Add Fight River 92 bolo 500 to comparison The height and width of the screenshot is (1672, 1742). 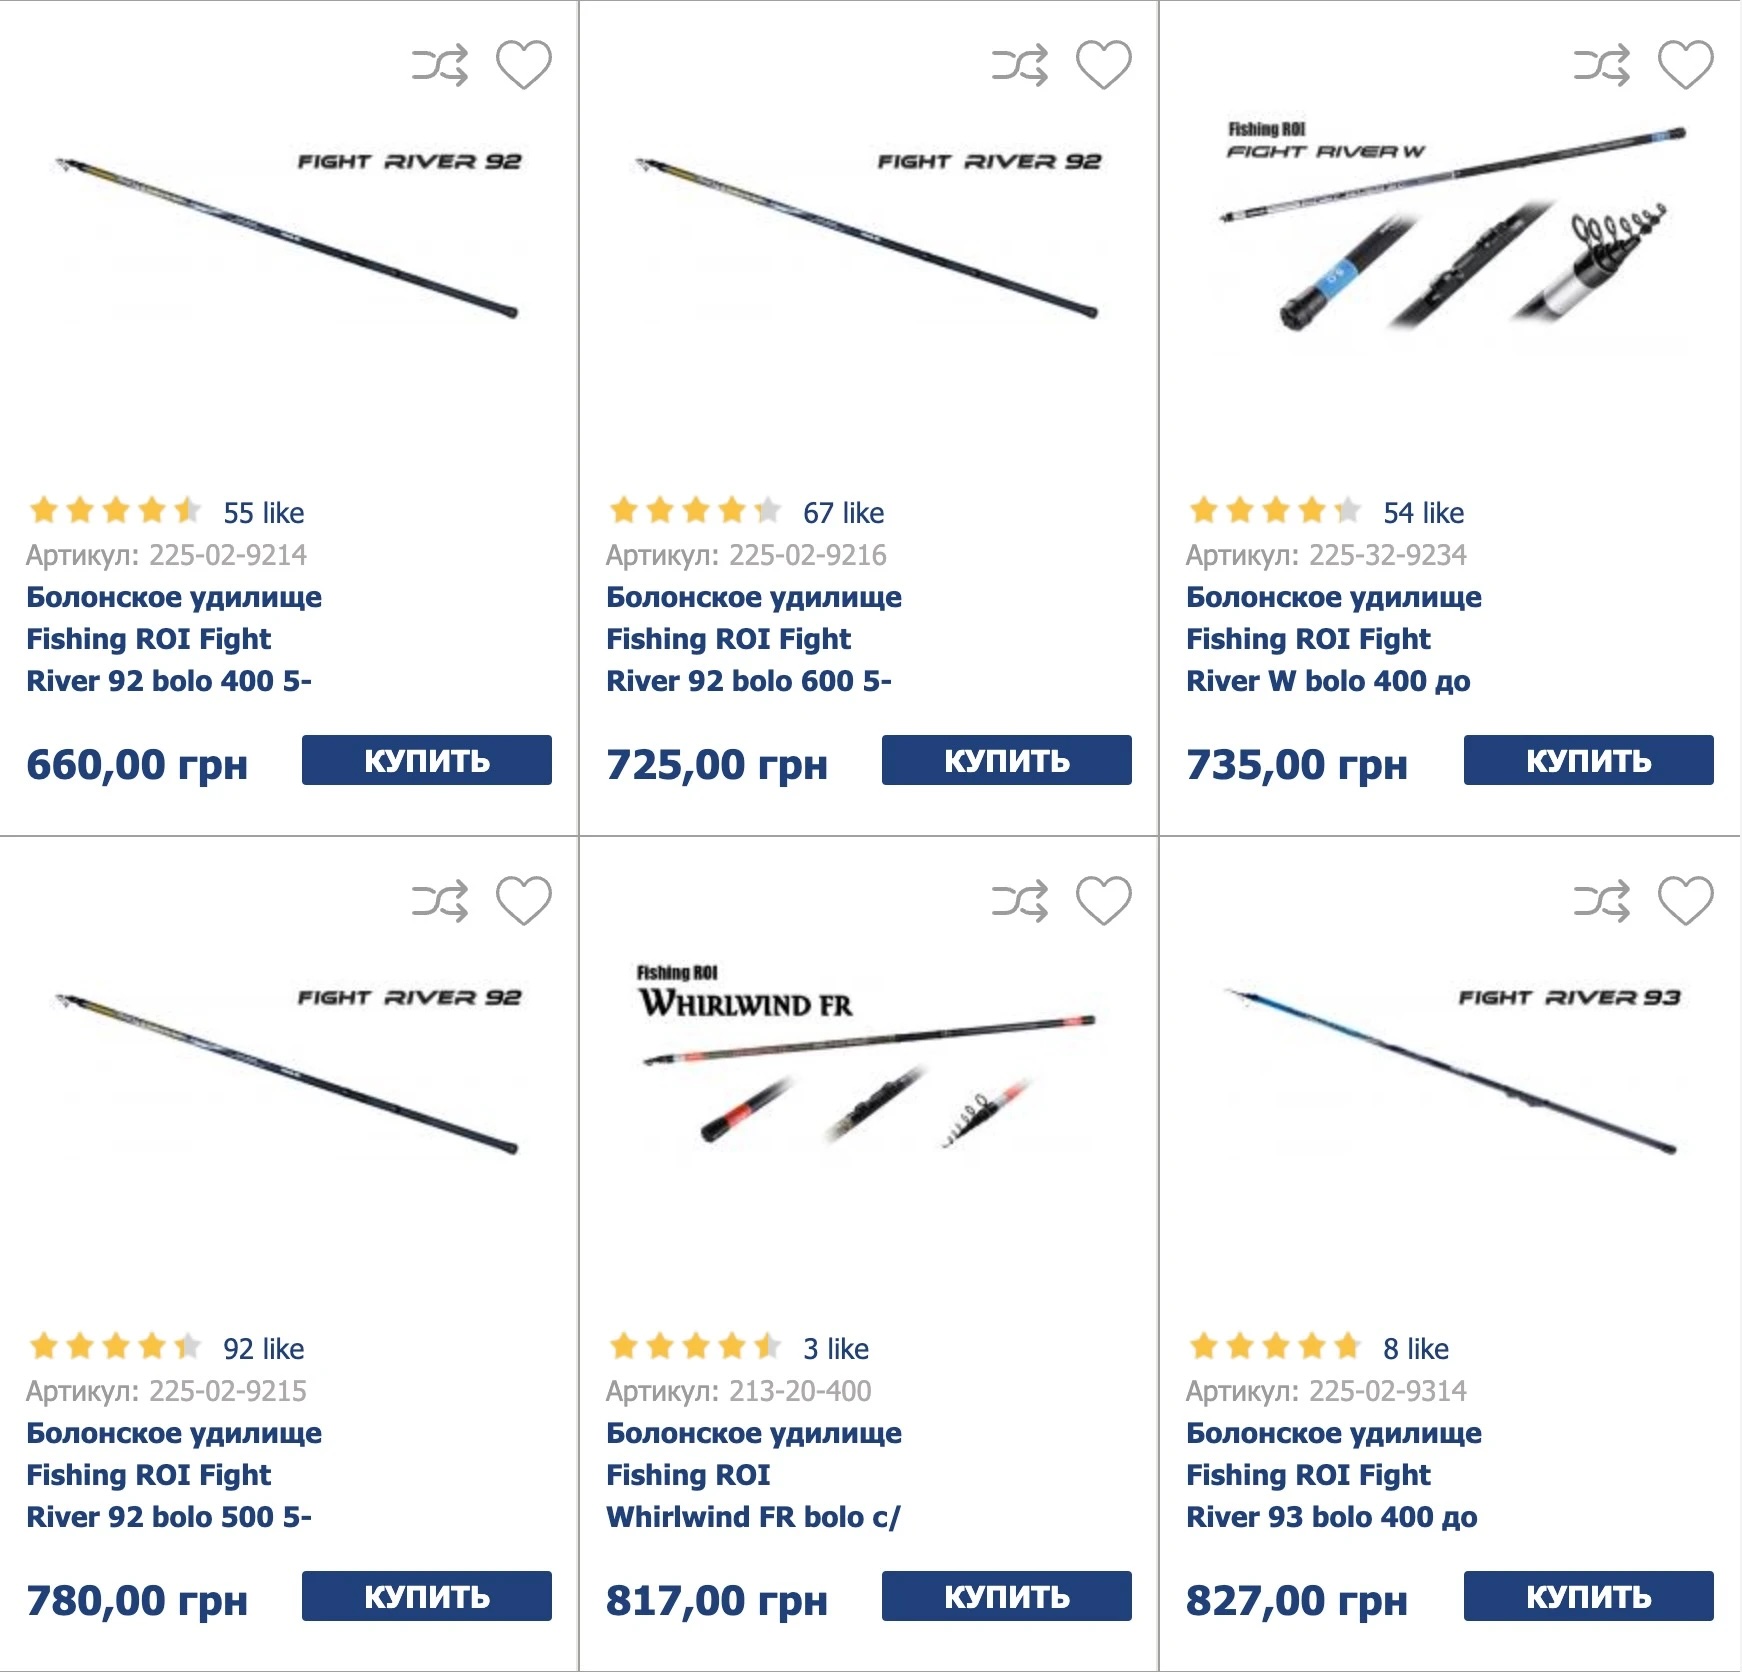440,901
